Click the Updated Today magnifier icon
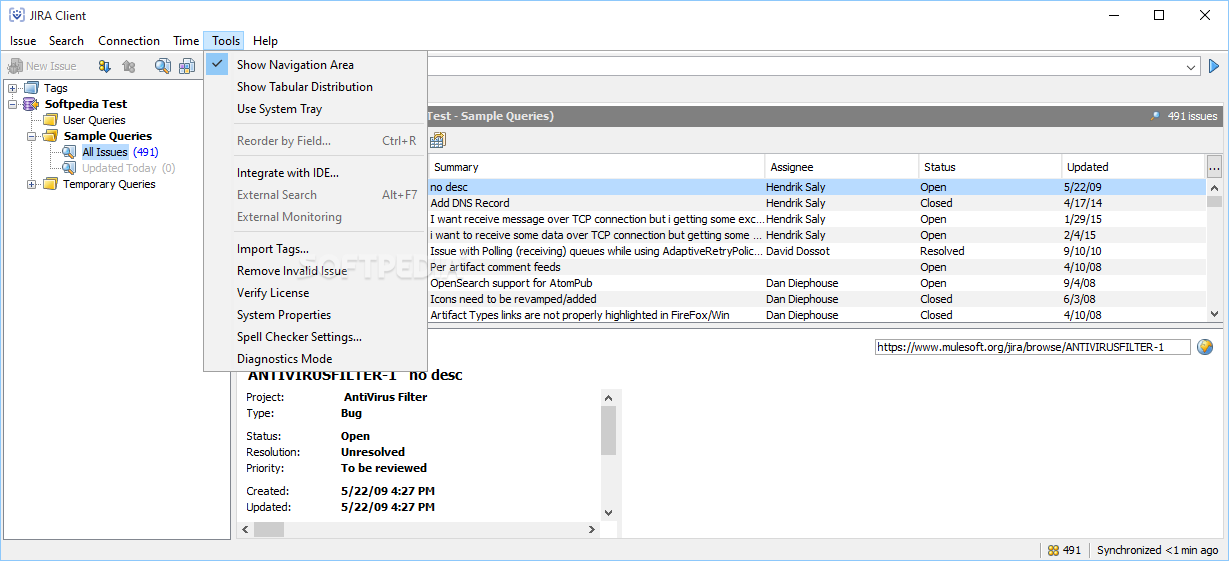 tap(69, 168)
